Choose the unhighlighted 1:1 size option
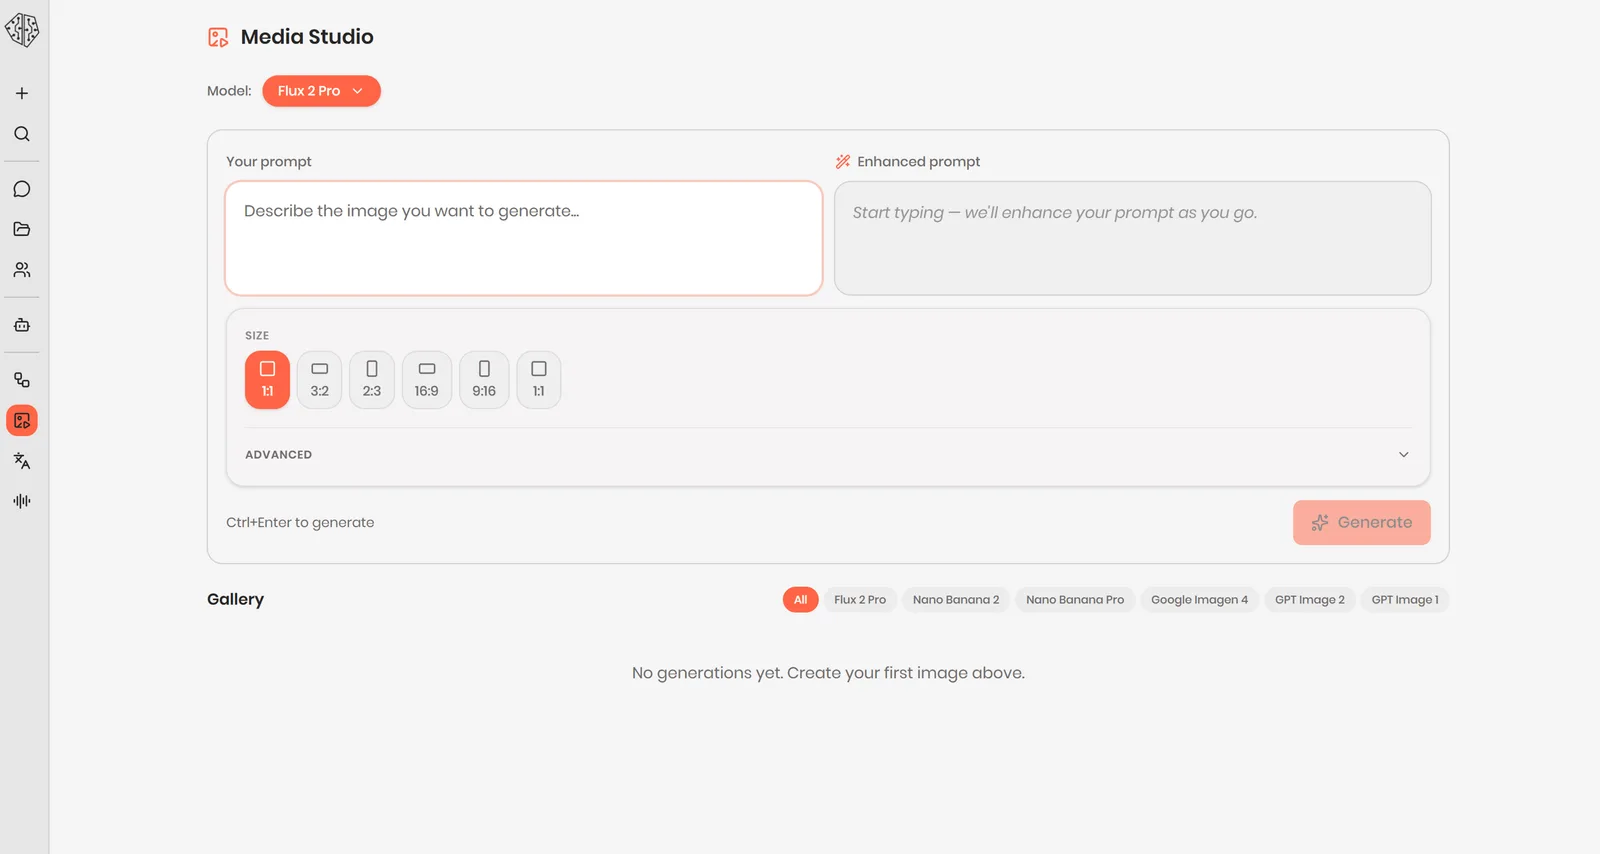The width and height of the screenshot is (1600, 854). pos(539,380)
